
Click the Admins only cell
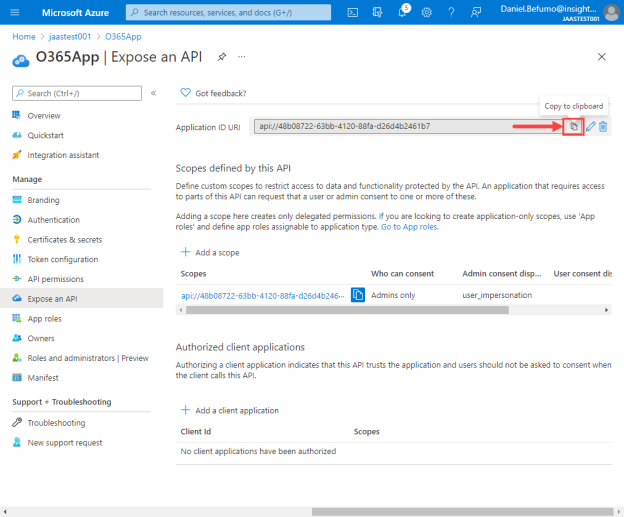point(393,295)
